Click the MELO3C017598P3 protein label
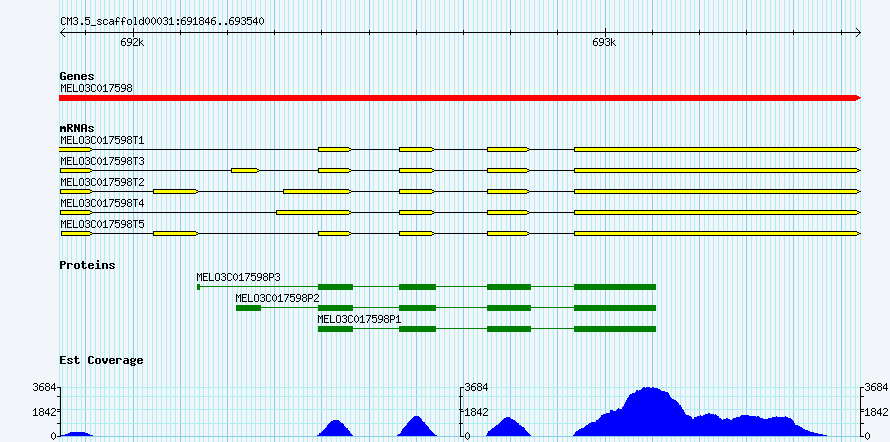Screen dimensions: 890x442 click(x=238, y=277)
